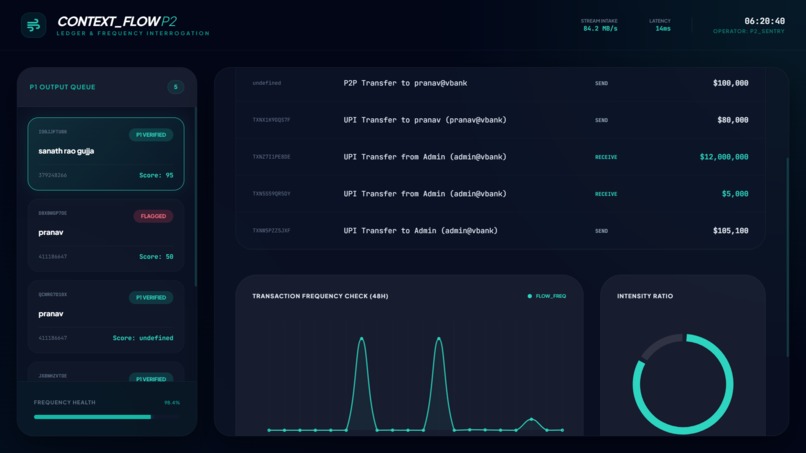Click the second tall peak in frequency chart
The image size is (806, 453).
point(439,338)
